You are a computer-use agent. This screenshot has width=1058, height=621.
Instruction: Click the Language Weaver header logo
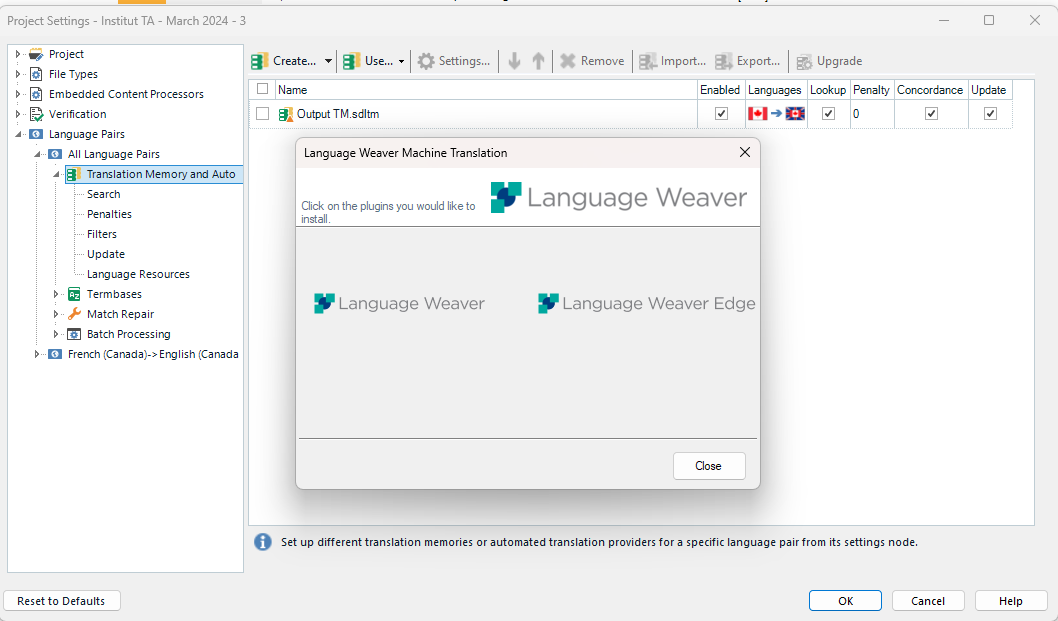pos(619,197)
